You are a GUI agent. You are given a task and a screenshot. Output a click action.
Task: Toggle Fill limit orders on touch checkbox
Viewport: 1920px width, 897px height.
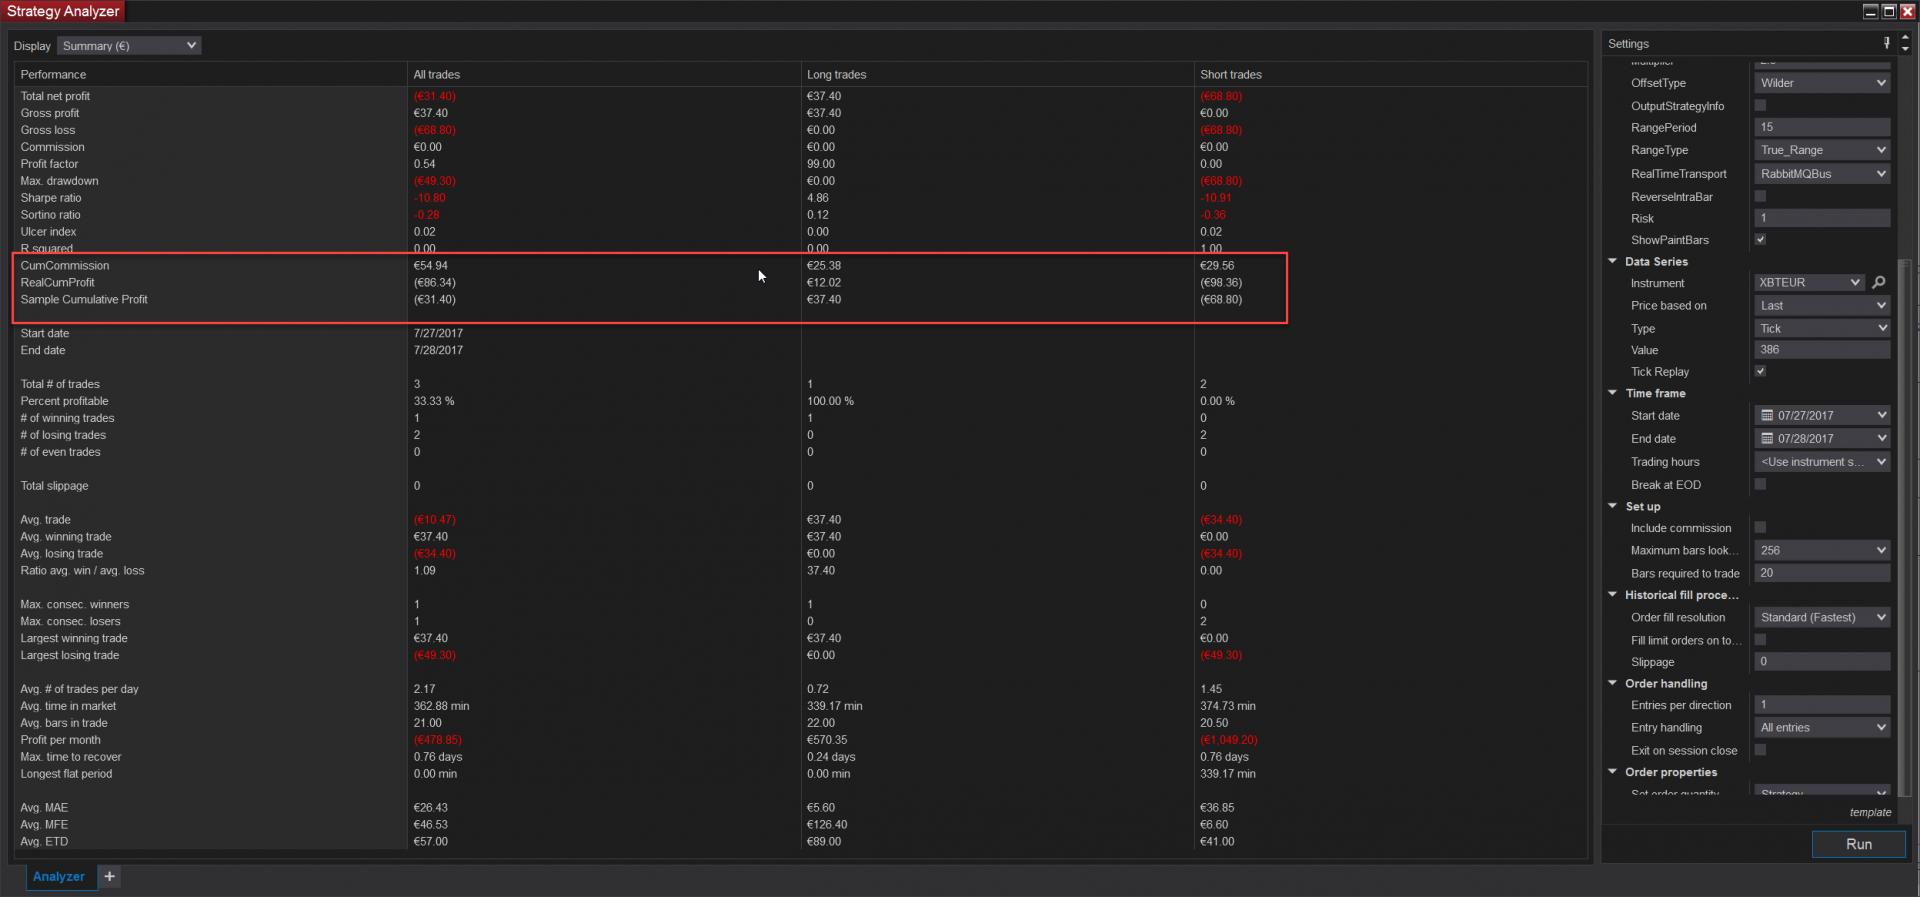tap(1761, 639)
